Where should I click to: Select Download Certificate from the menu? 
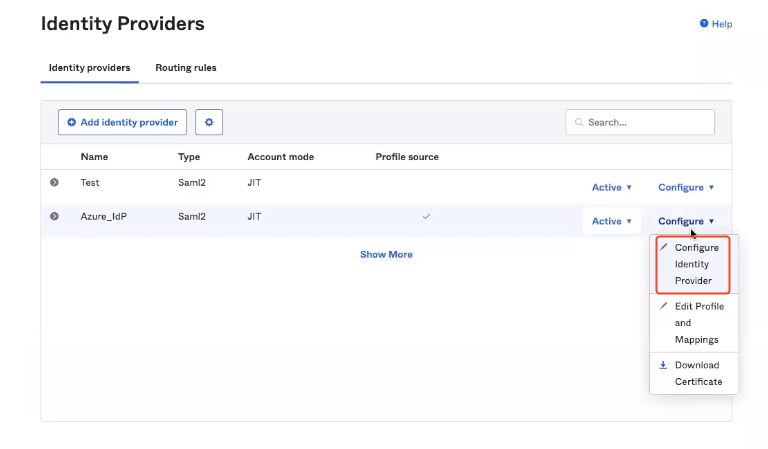click(697, 373)
